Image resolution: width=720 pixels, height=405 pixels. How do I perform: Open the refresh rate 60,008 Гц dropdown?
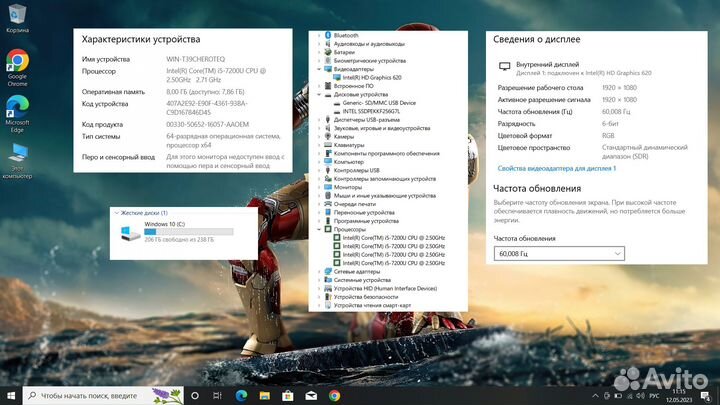[559, 253]
